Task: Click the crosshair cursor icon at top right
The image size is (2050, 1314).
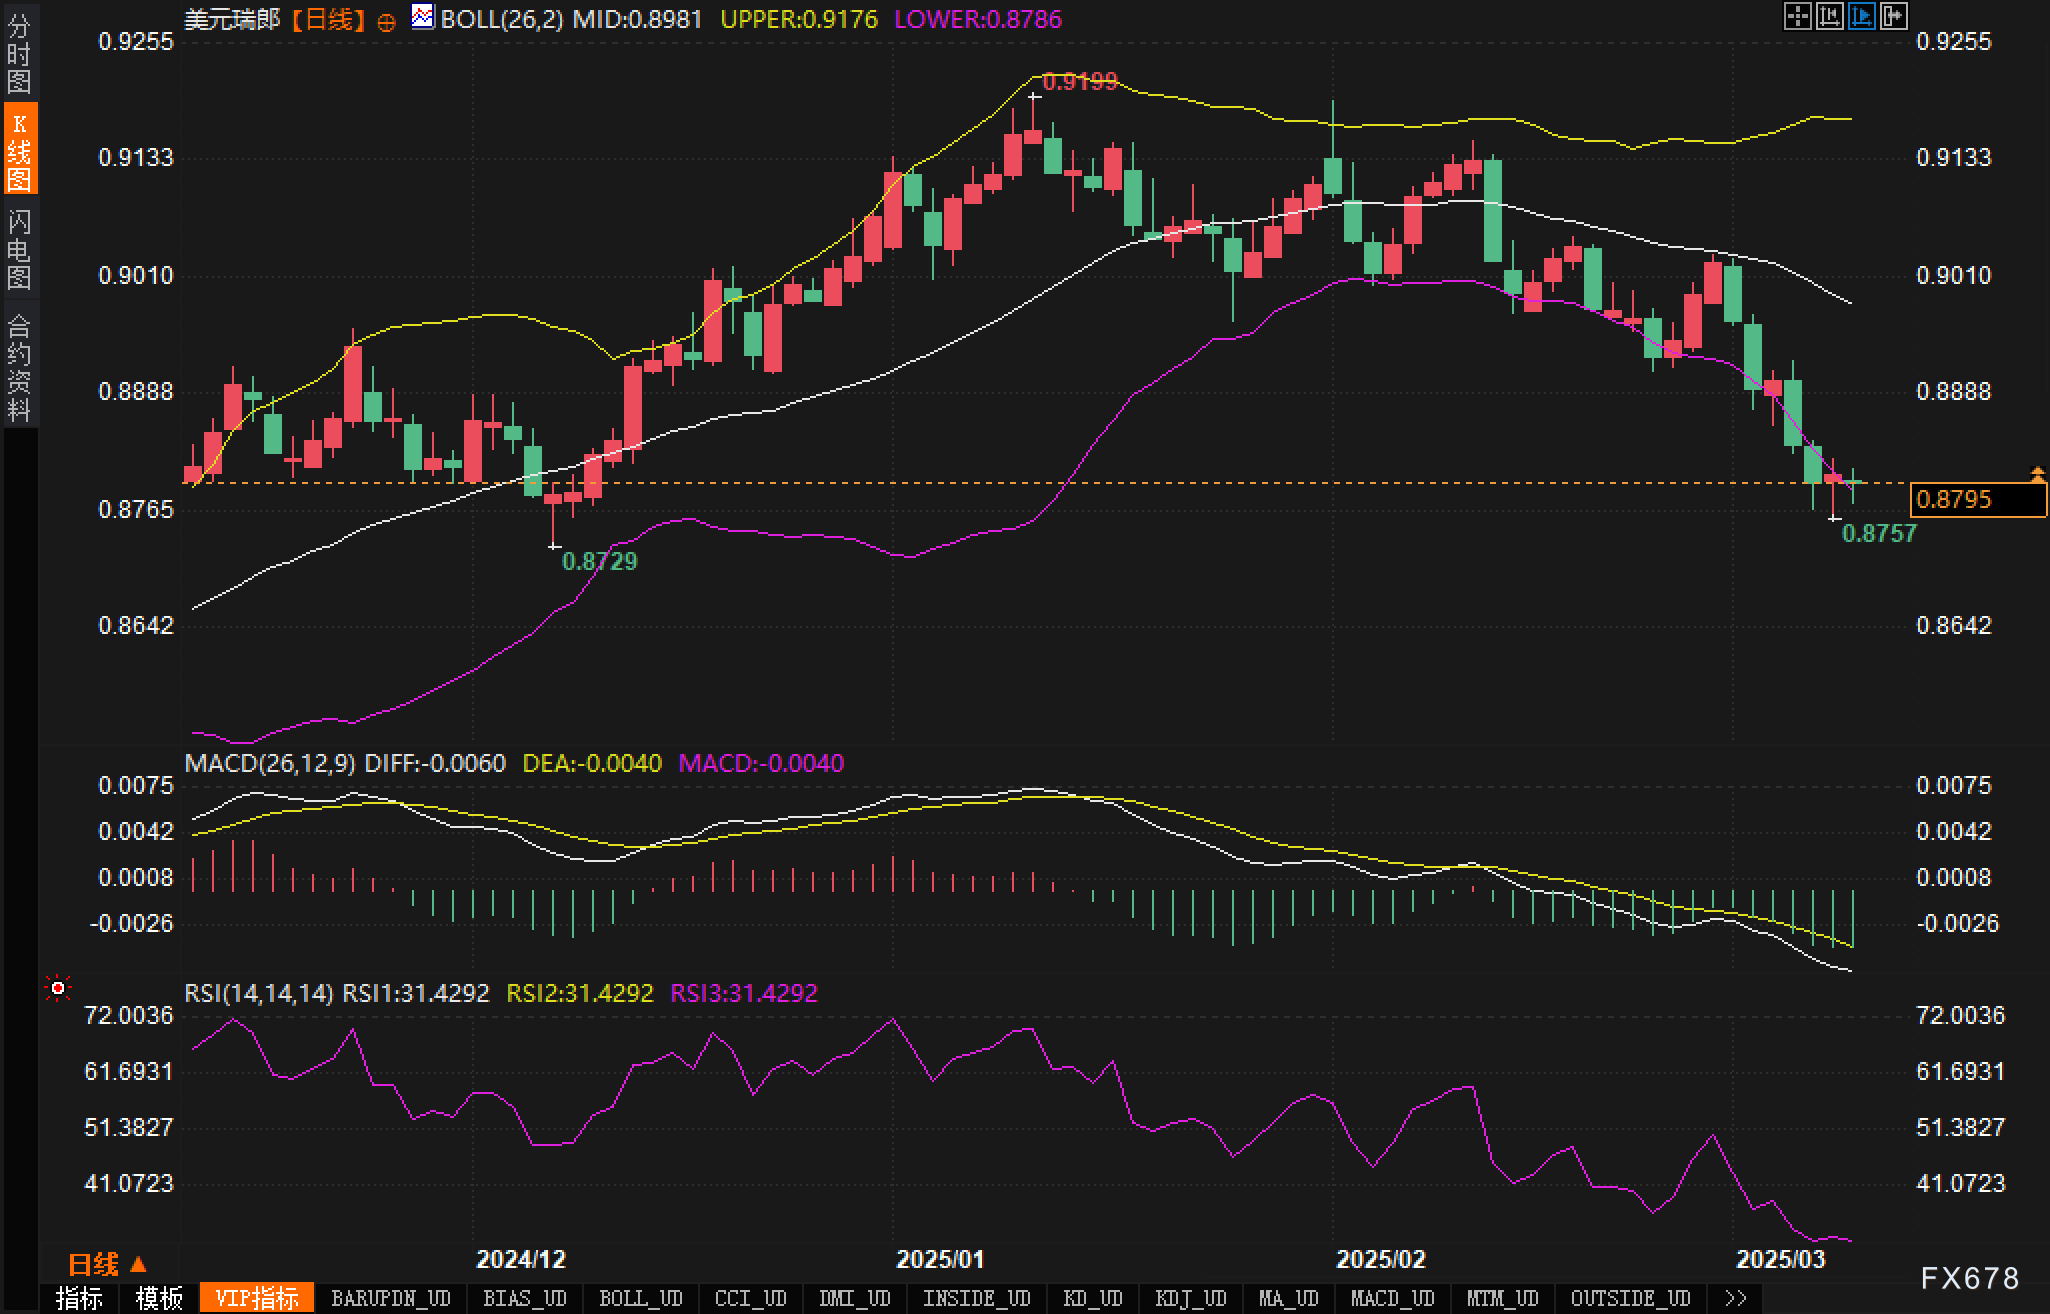Action: tap(1797, 16)
